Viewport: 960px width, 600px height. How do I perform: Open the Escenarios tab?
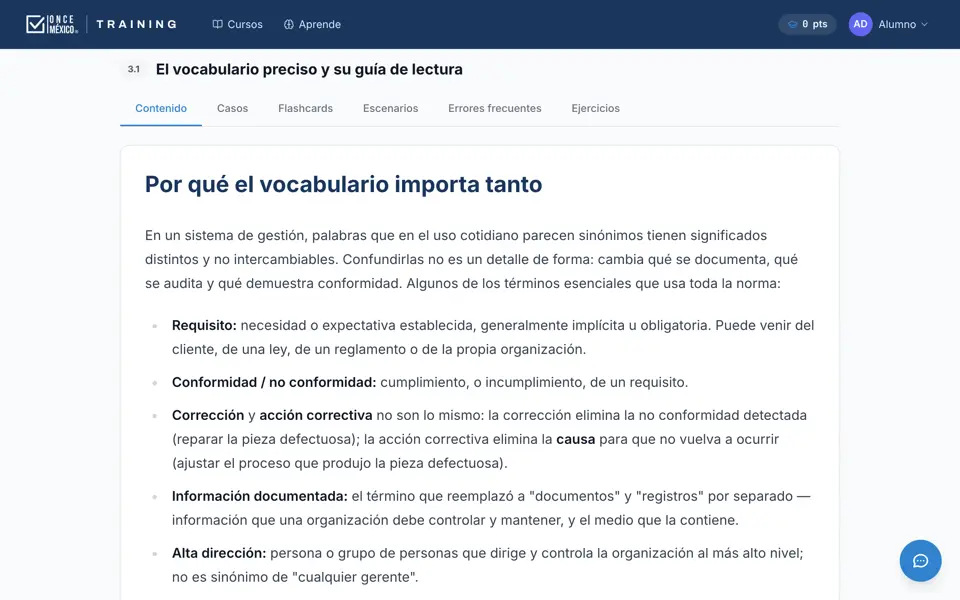pyautogui.click(x=391, y=108)
